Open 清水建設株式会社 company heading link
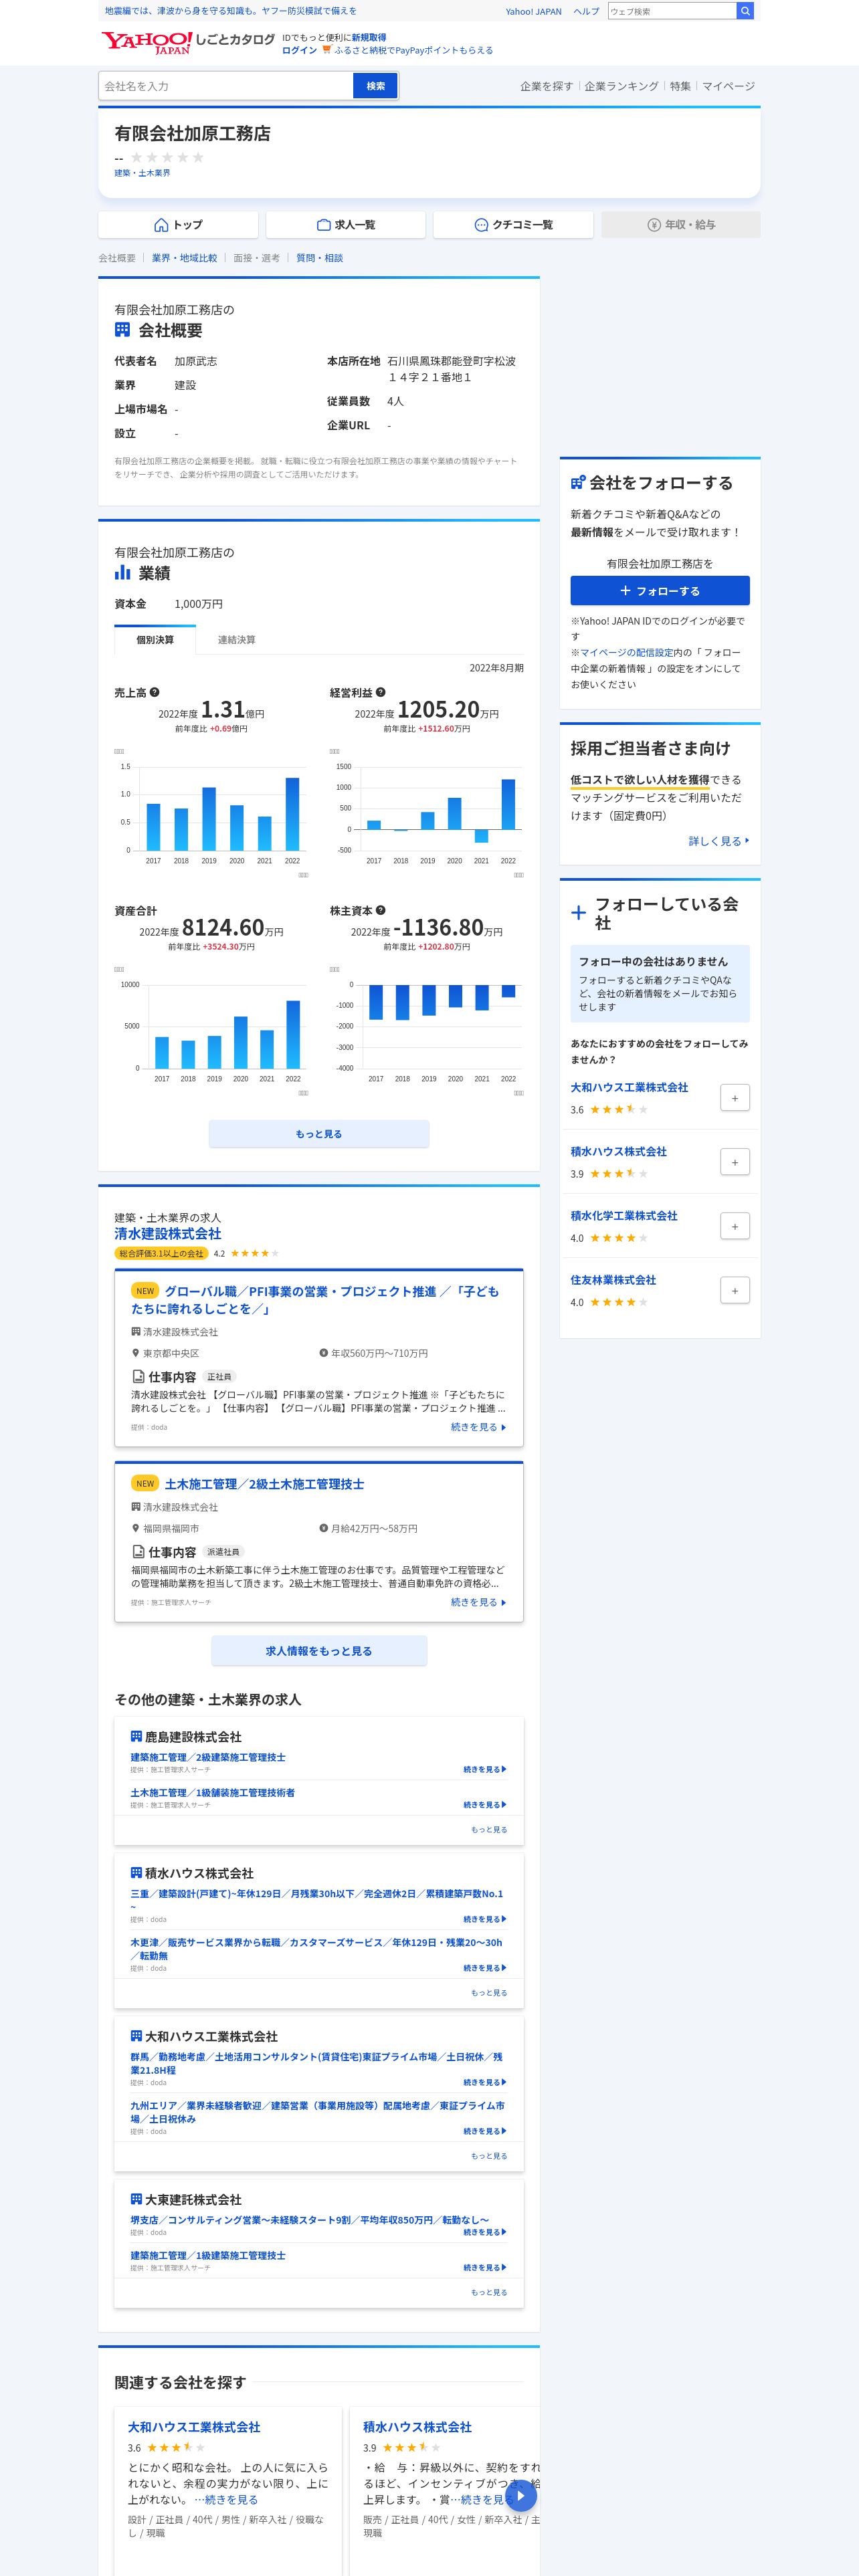 168,1234
